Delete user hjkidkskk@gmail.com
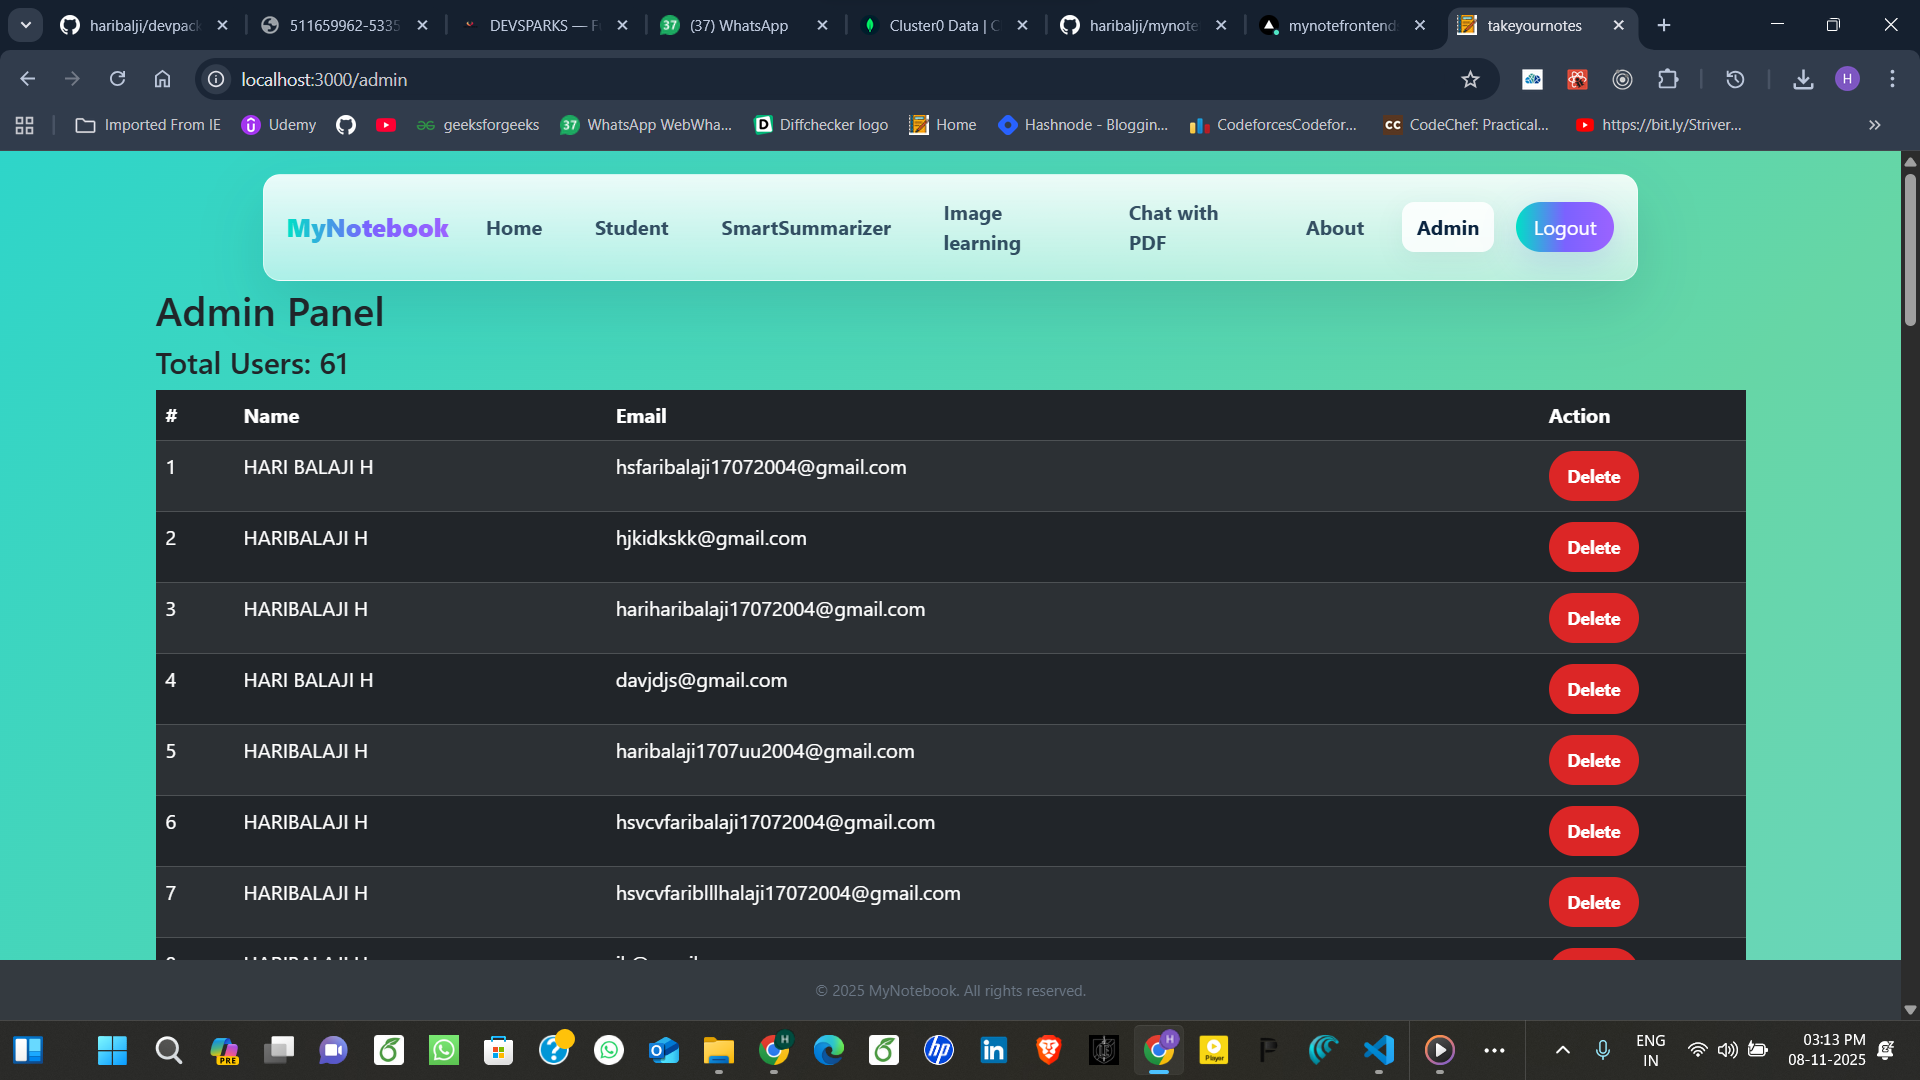 click(x=1593, y=547)
